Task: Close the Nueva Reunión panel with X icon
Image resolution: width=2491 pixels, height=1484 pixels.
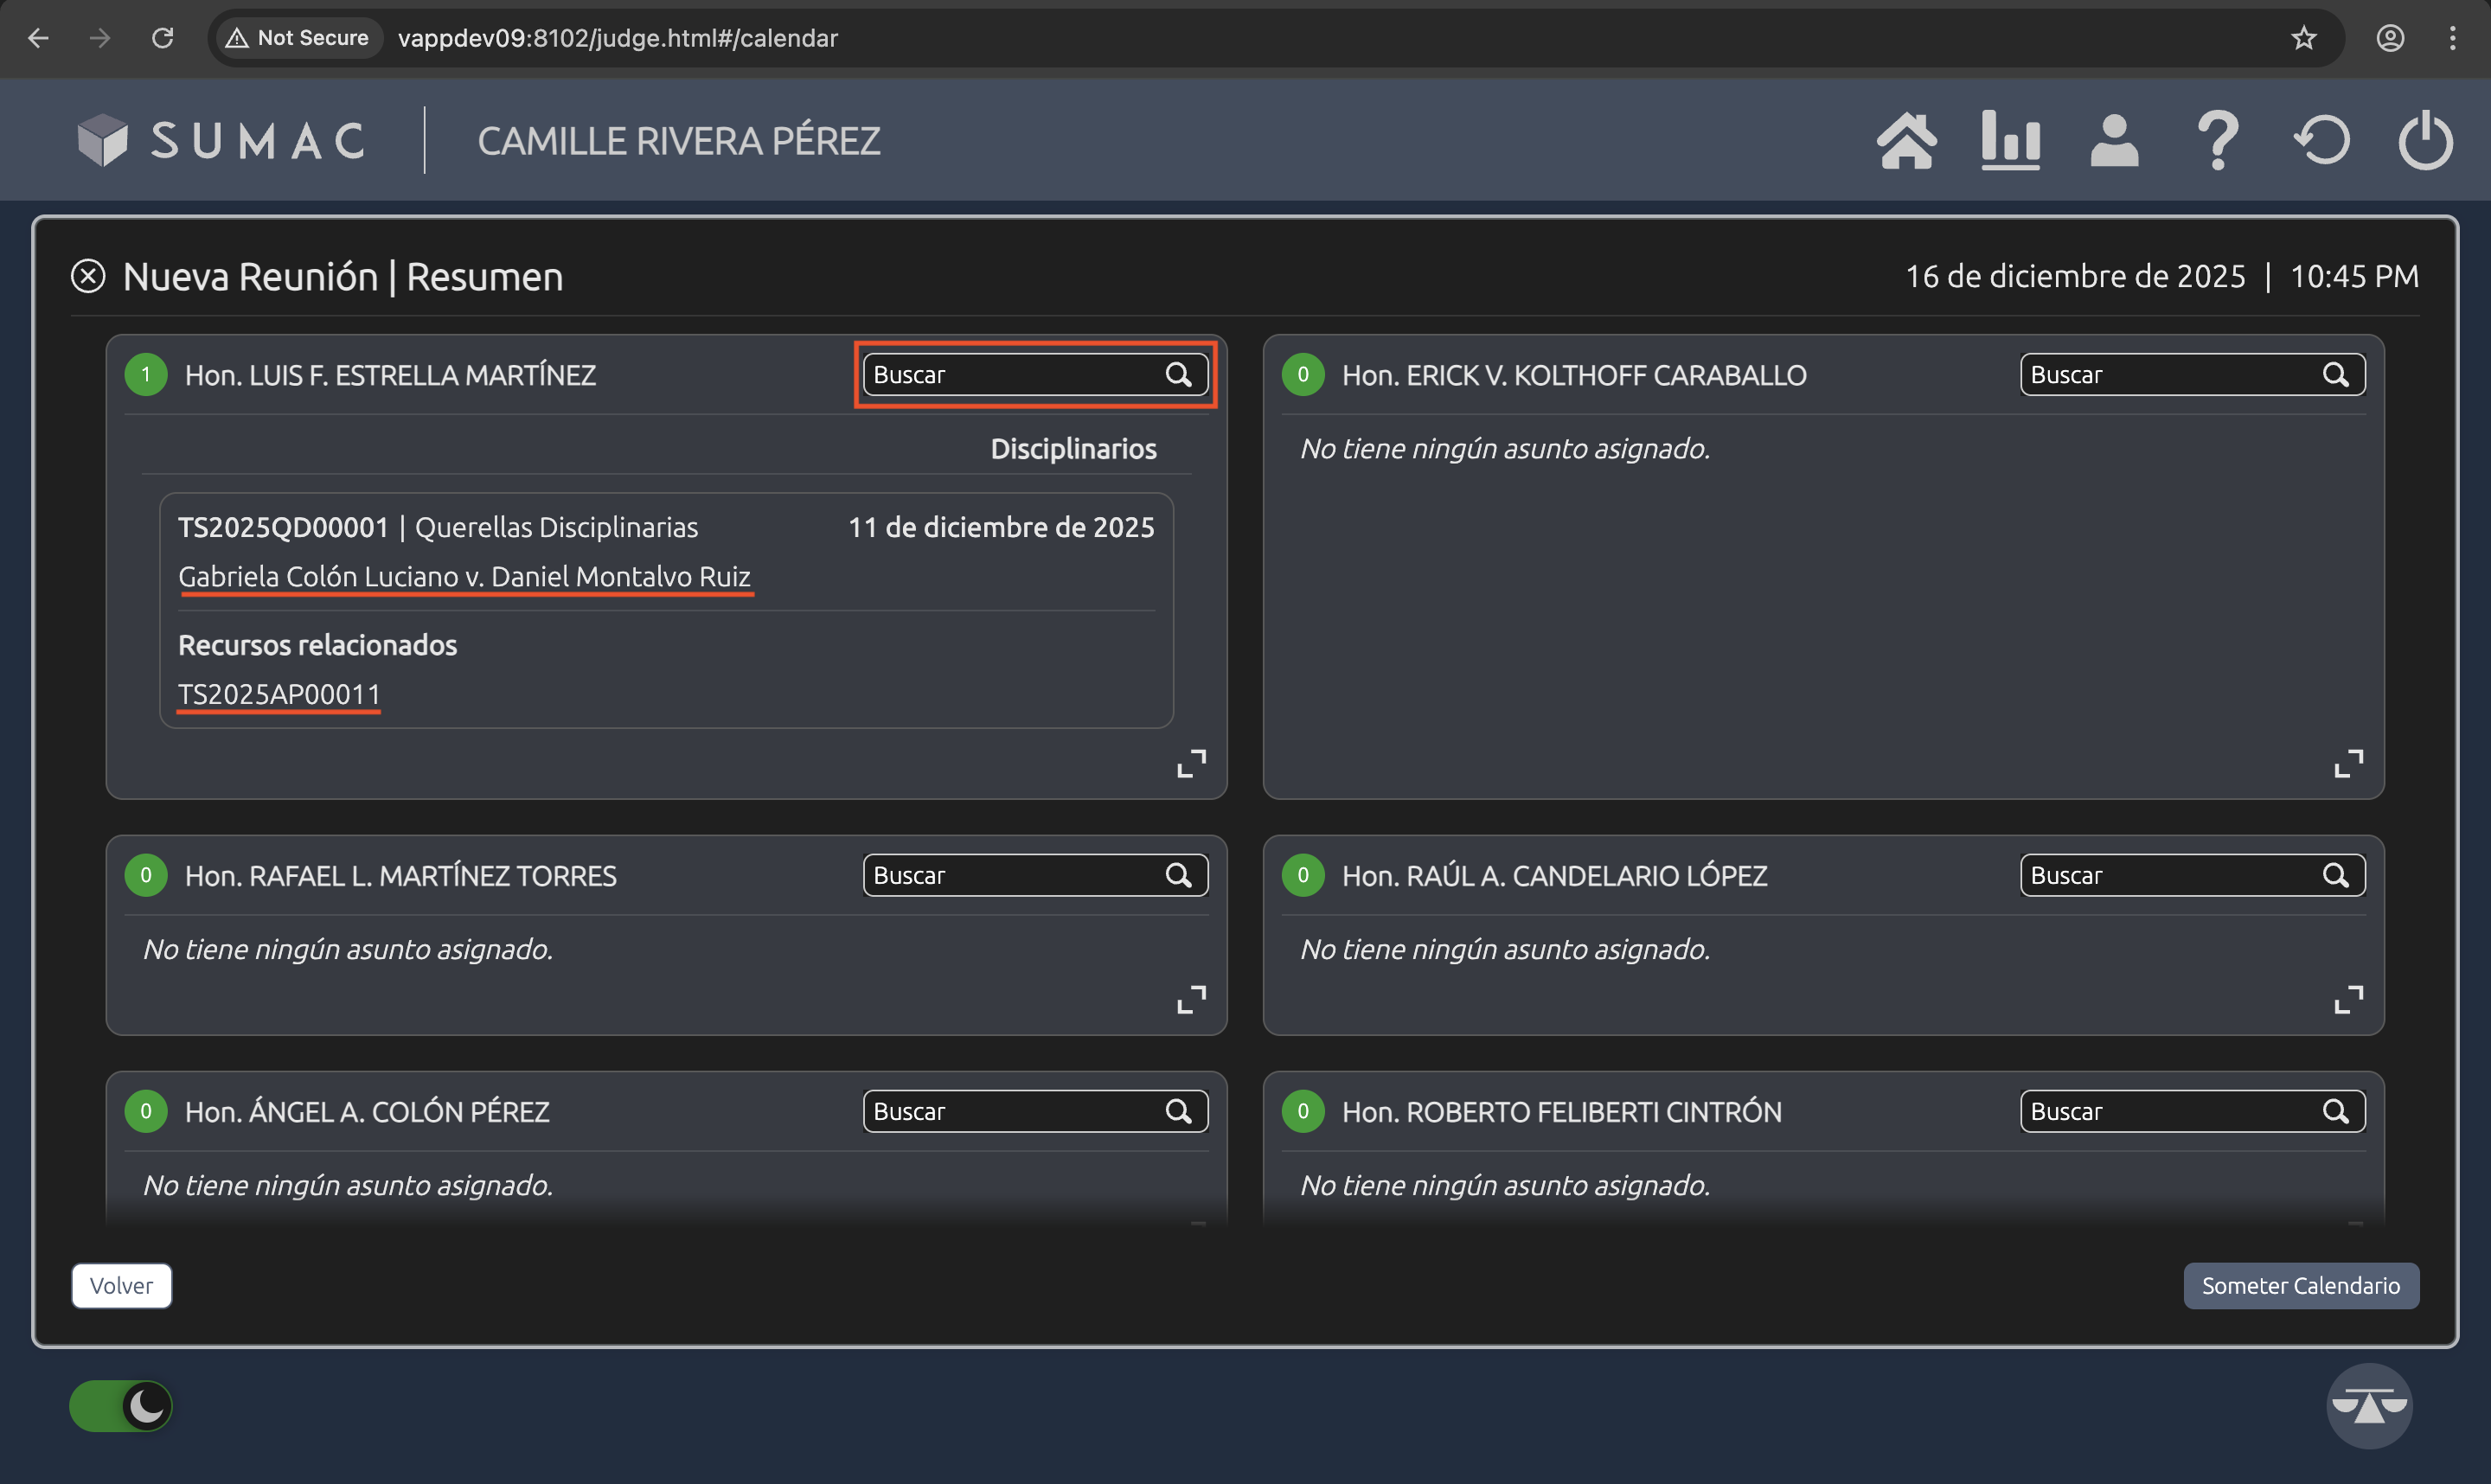Action: tap(88, 276)
